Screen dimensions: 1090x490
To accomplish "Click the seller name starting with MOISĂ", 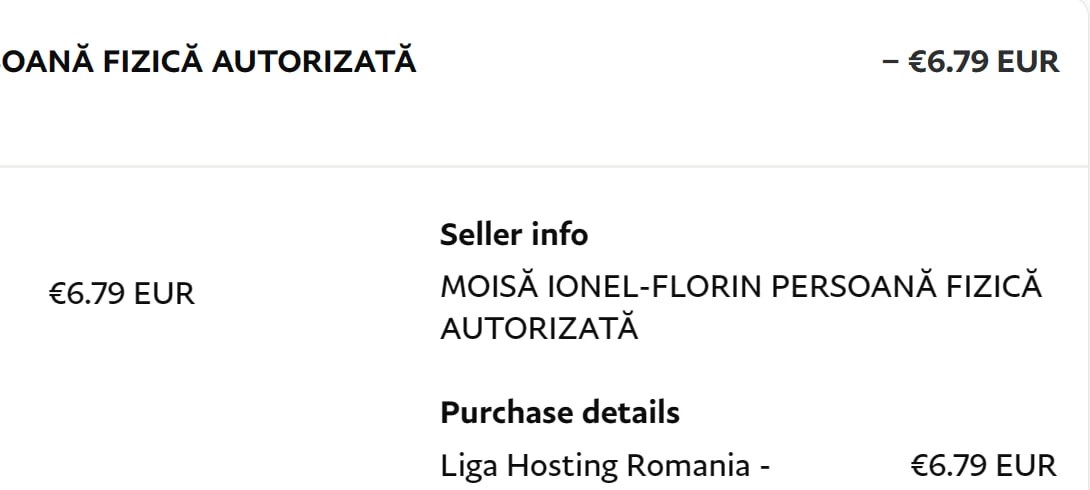I will pyautogui.click(x=741, y=307).
